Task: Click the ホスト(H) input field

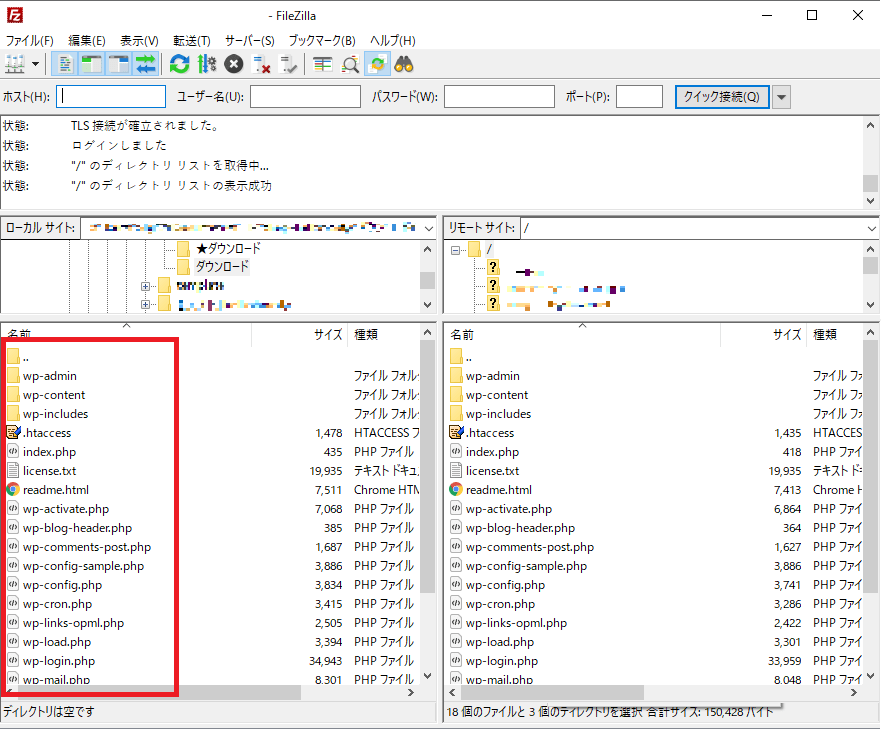Action: pyautogui.click(x=112, y=97)
